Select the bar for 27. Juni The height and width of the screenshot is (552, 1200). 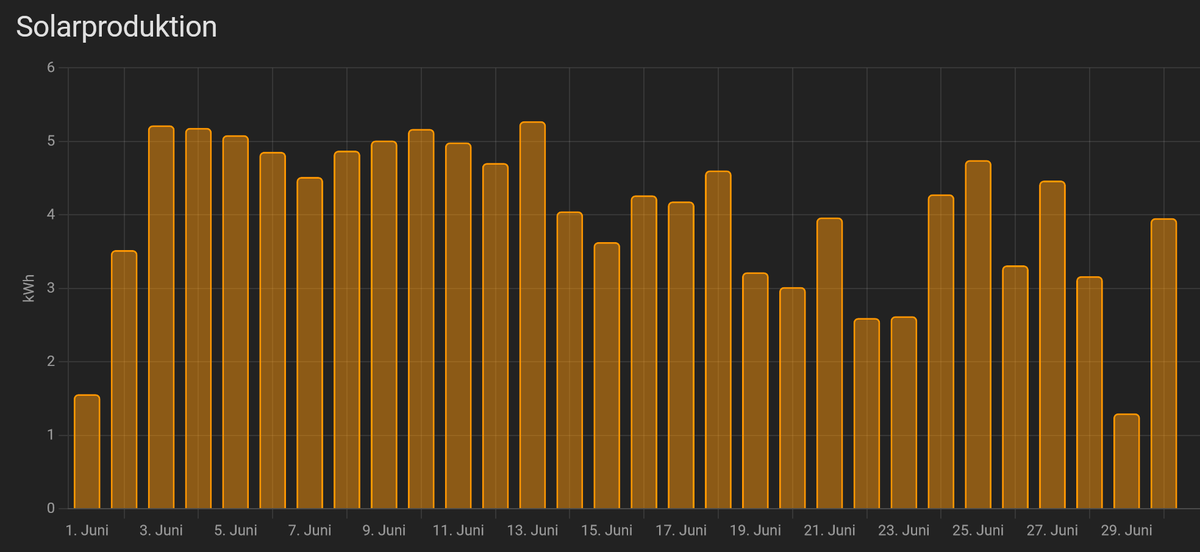(x=1052, y=345)
